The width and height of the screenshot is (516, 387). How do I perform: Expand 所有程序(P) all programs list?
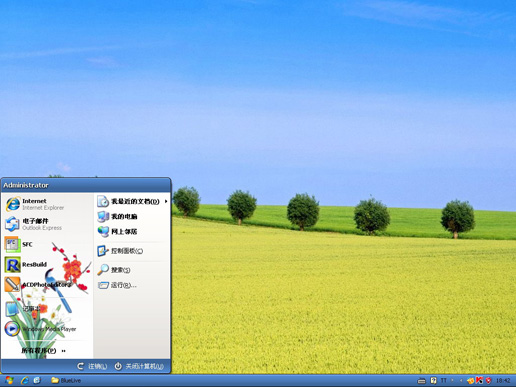[x=44, y=351]
